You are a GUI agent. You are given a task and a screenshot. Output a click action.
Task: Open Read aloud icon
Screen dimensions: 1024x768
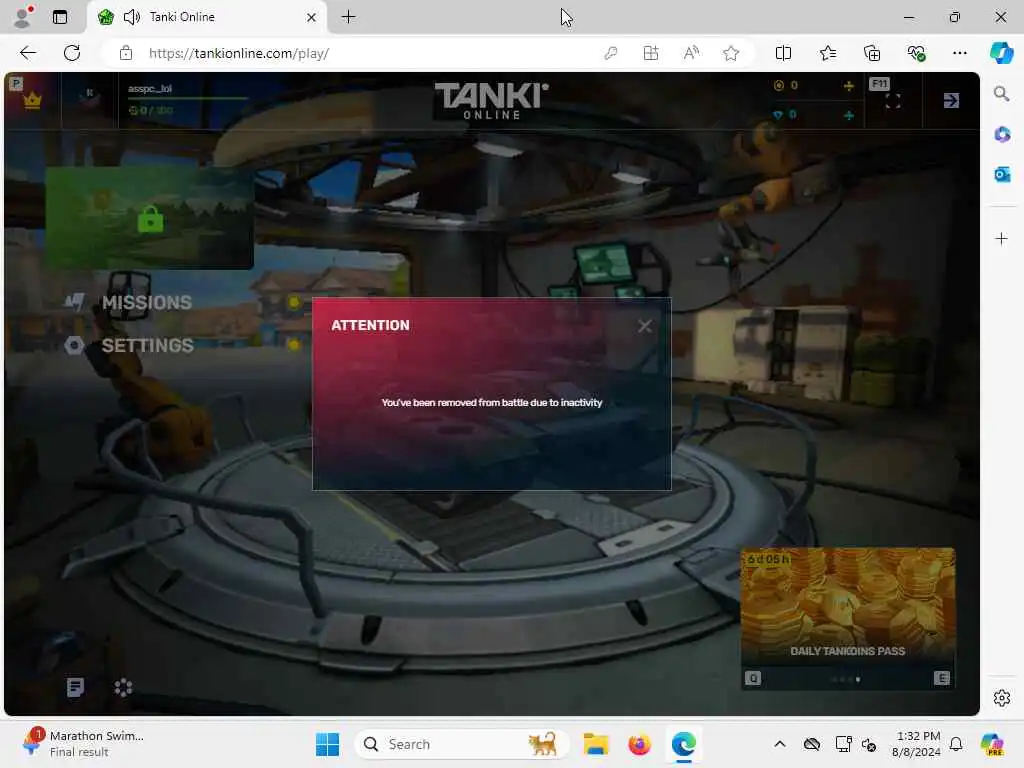pos(691,53)
